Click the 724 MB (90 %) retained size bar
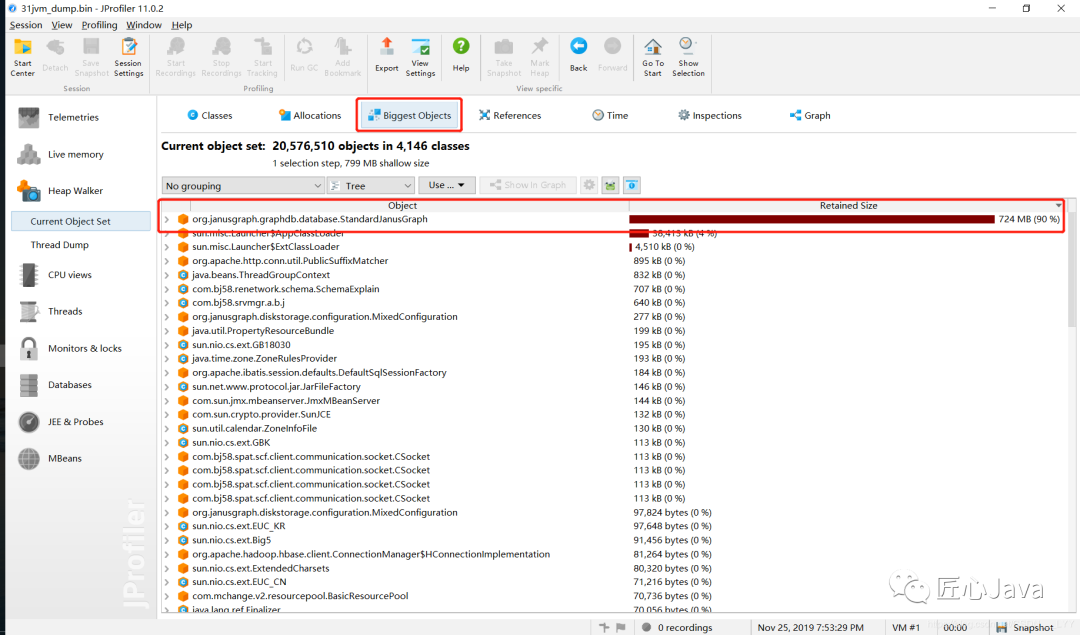 [x=811, y=219]
